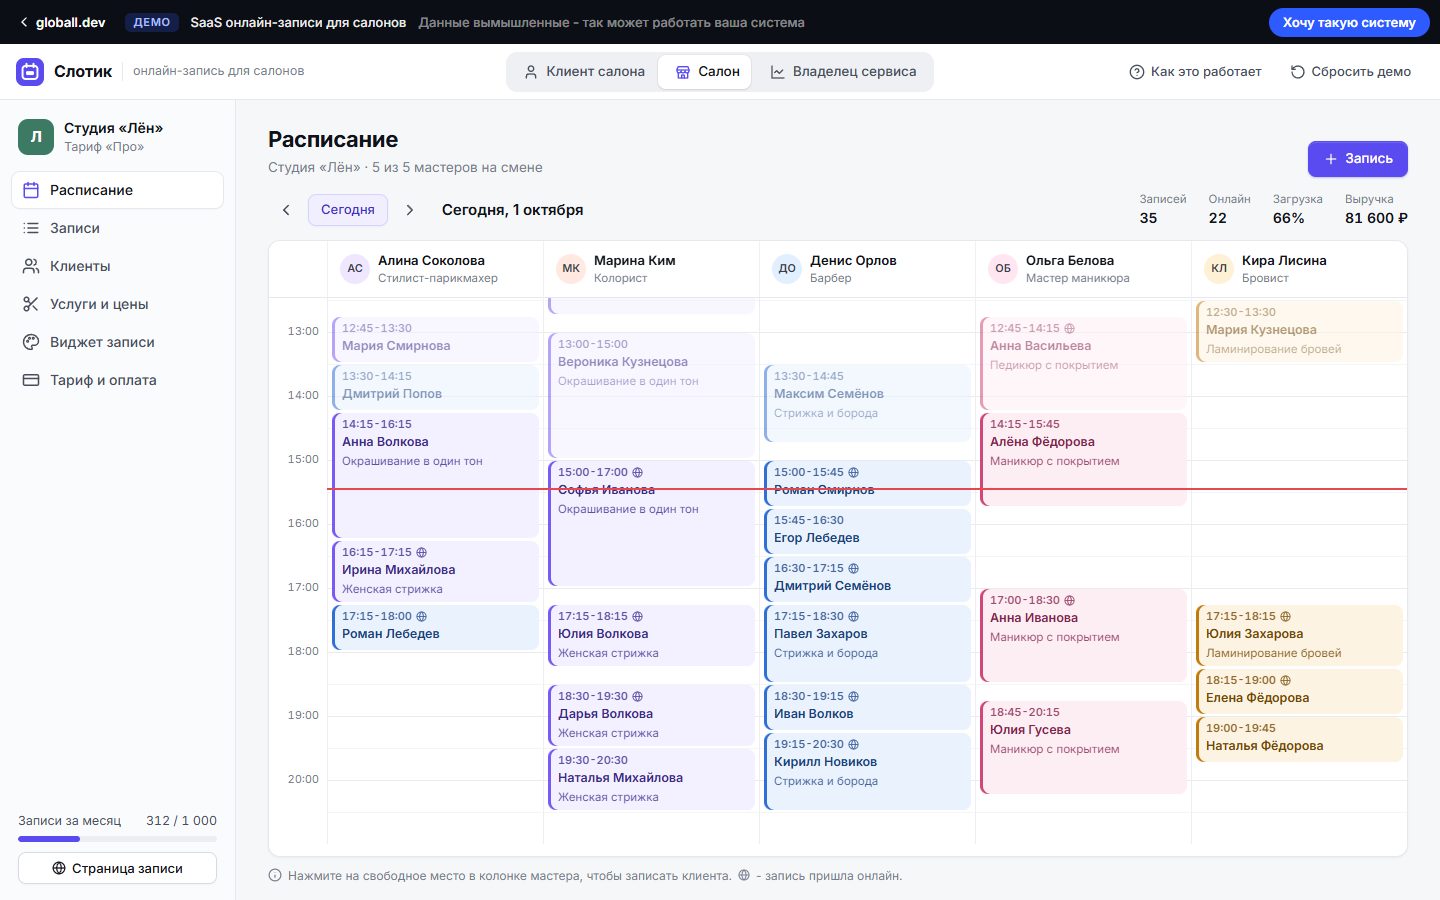Click the Клиенты people icon in sidebar
The height and width of the screenshot is (900, 1440).
coord(31,266)
